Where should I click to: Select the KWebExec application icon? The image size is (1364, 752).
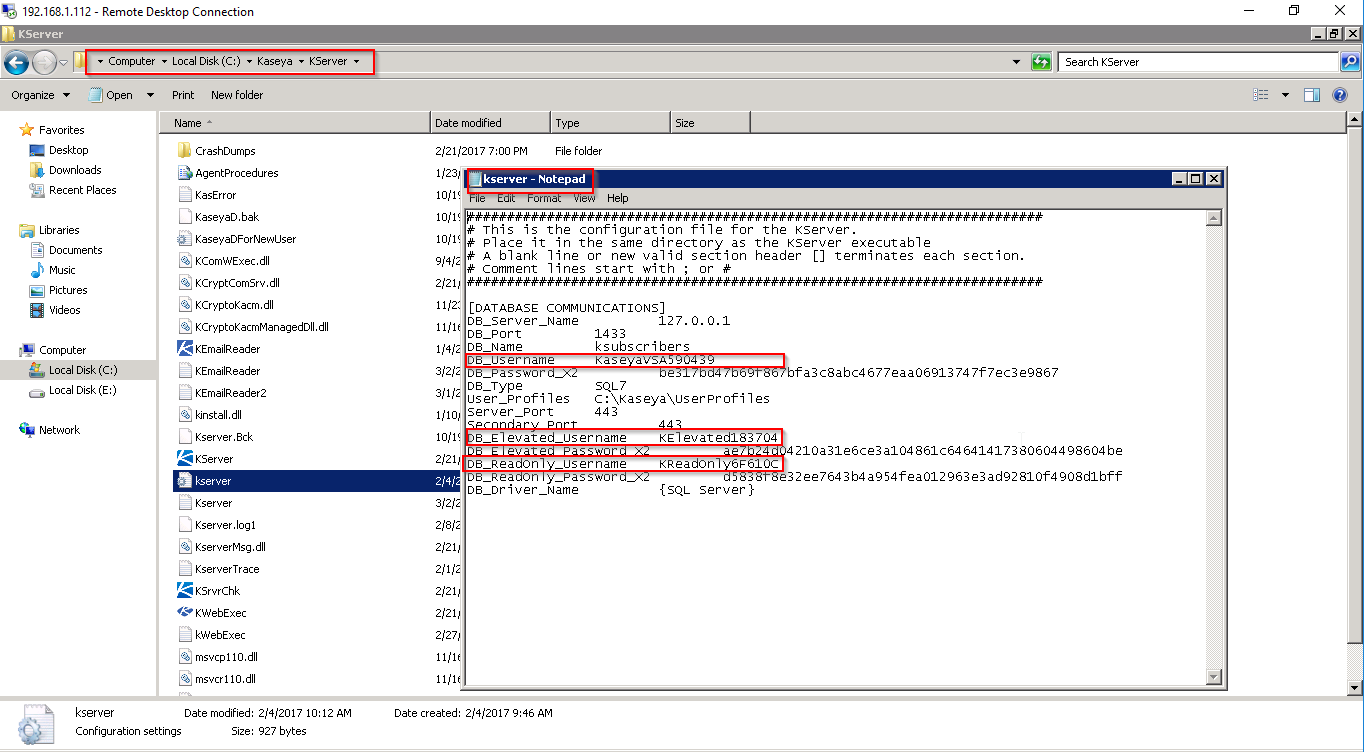(x=184, y=613)
